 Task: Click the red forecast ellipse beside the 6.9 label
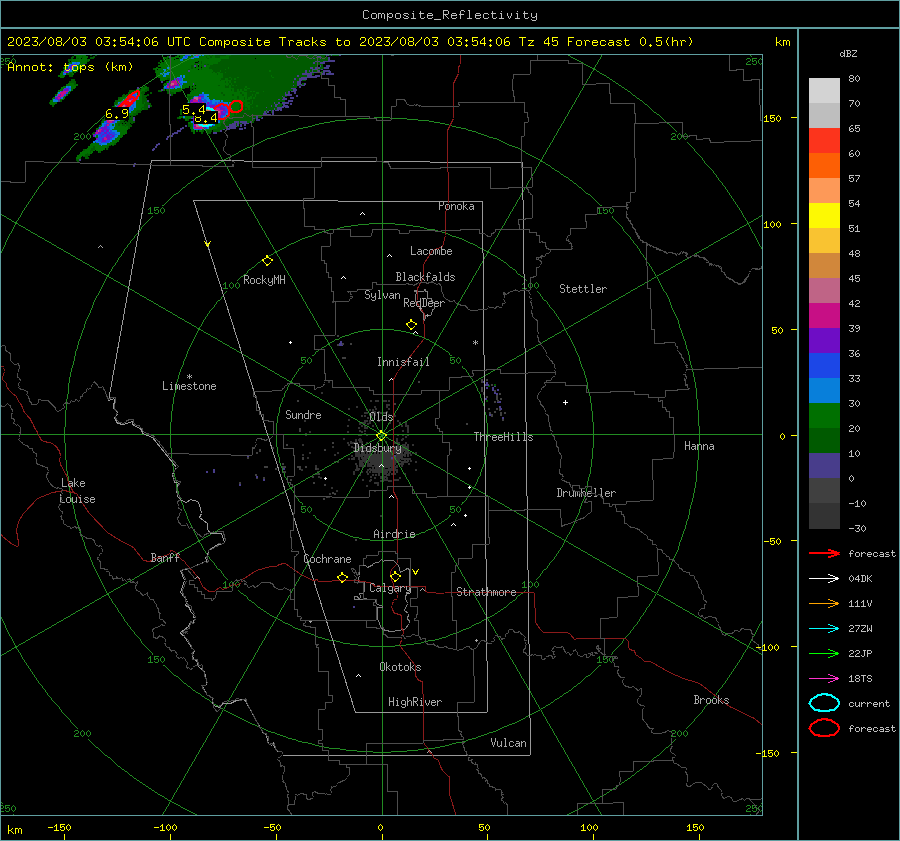pyautogui.click(x=130, y=99)
